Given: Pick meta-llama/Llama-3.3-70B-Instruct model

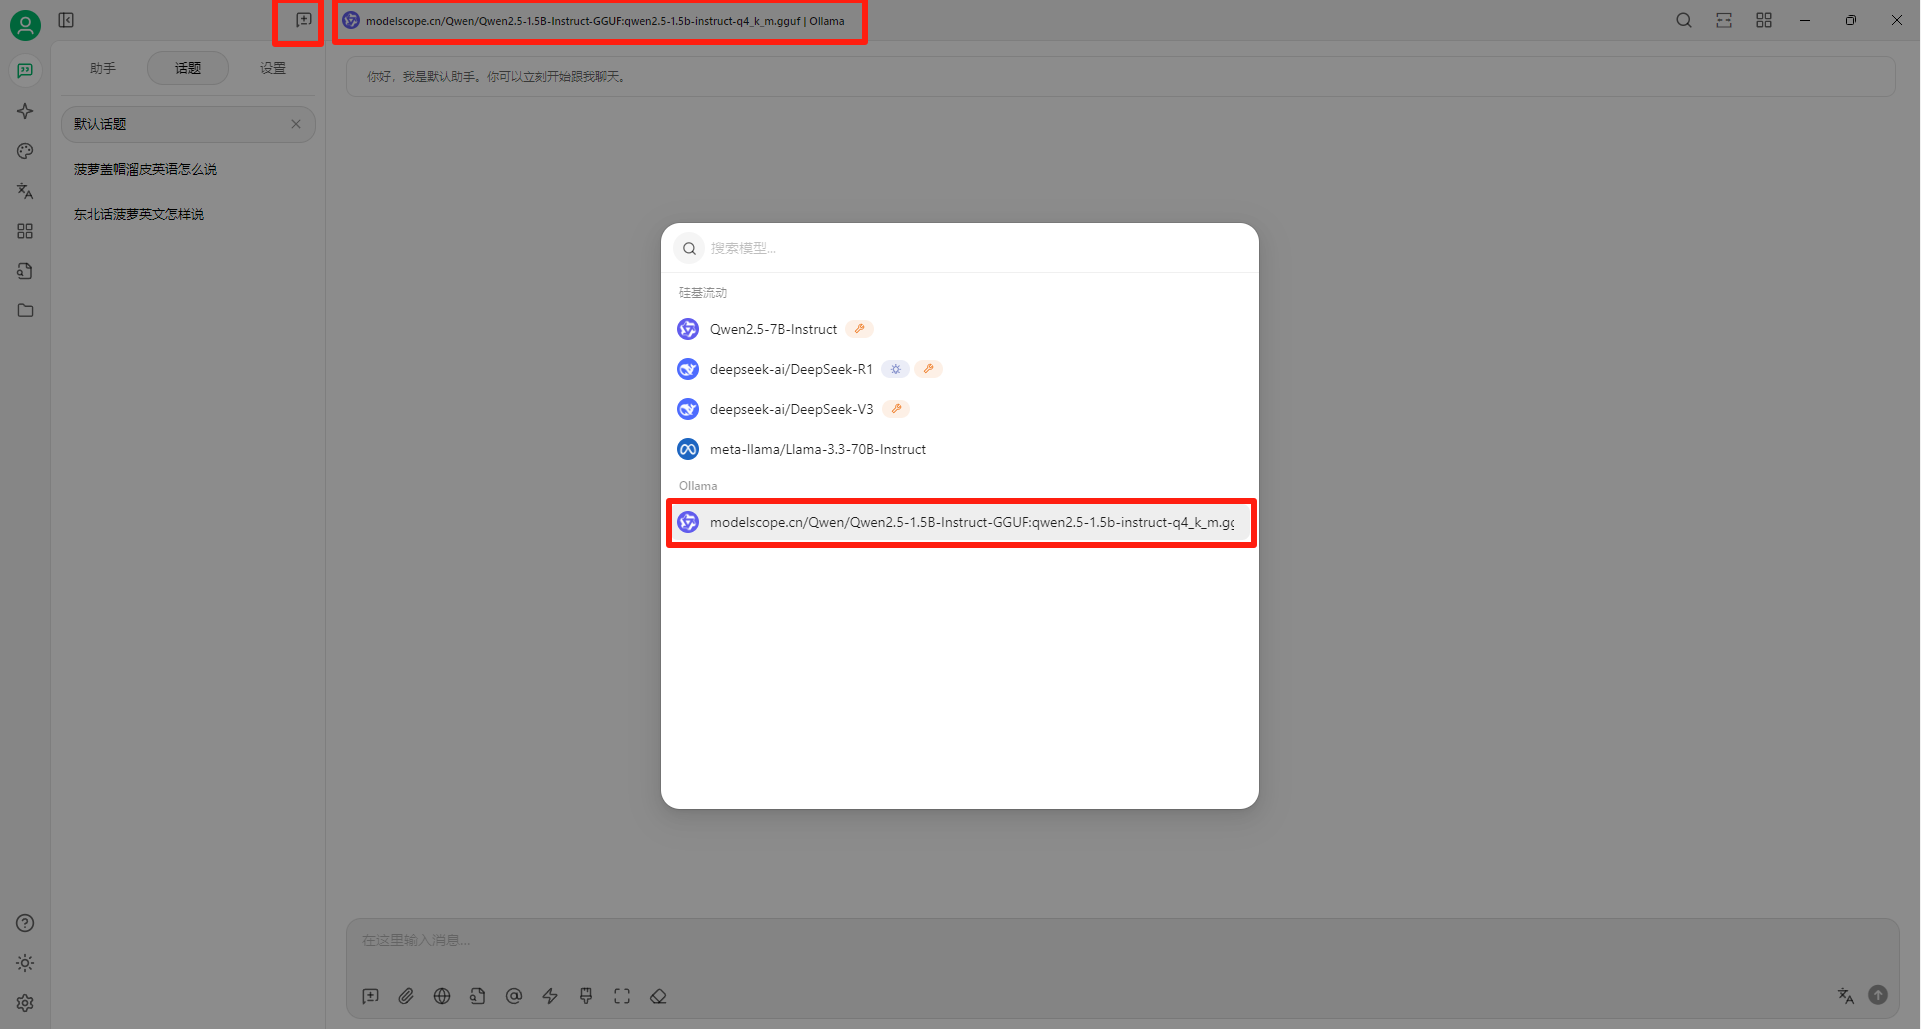Looking at the screenshot, I should click(817, 449).
